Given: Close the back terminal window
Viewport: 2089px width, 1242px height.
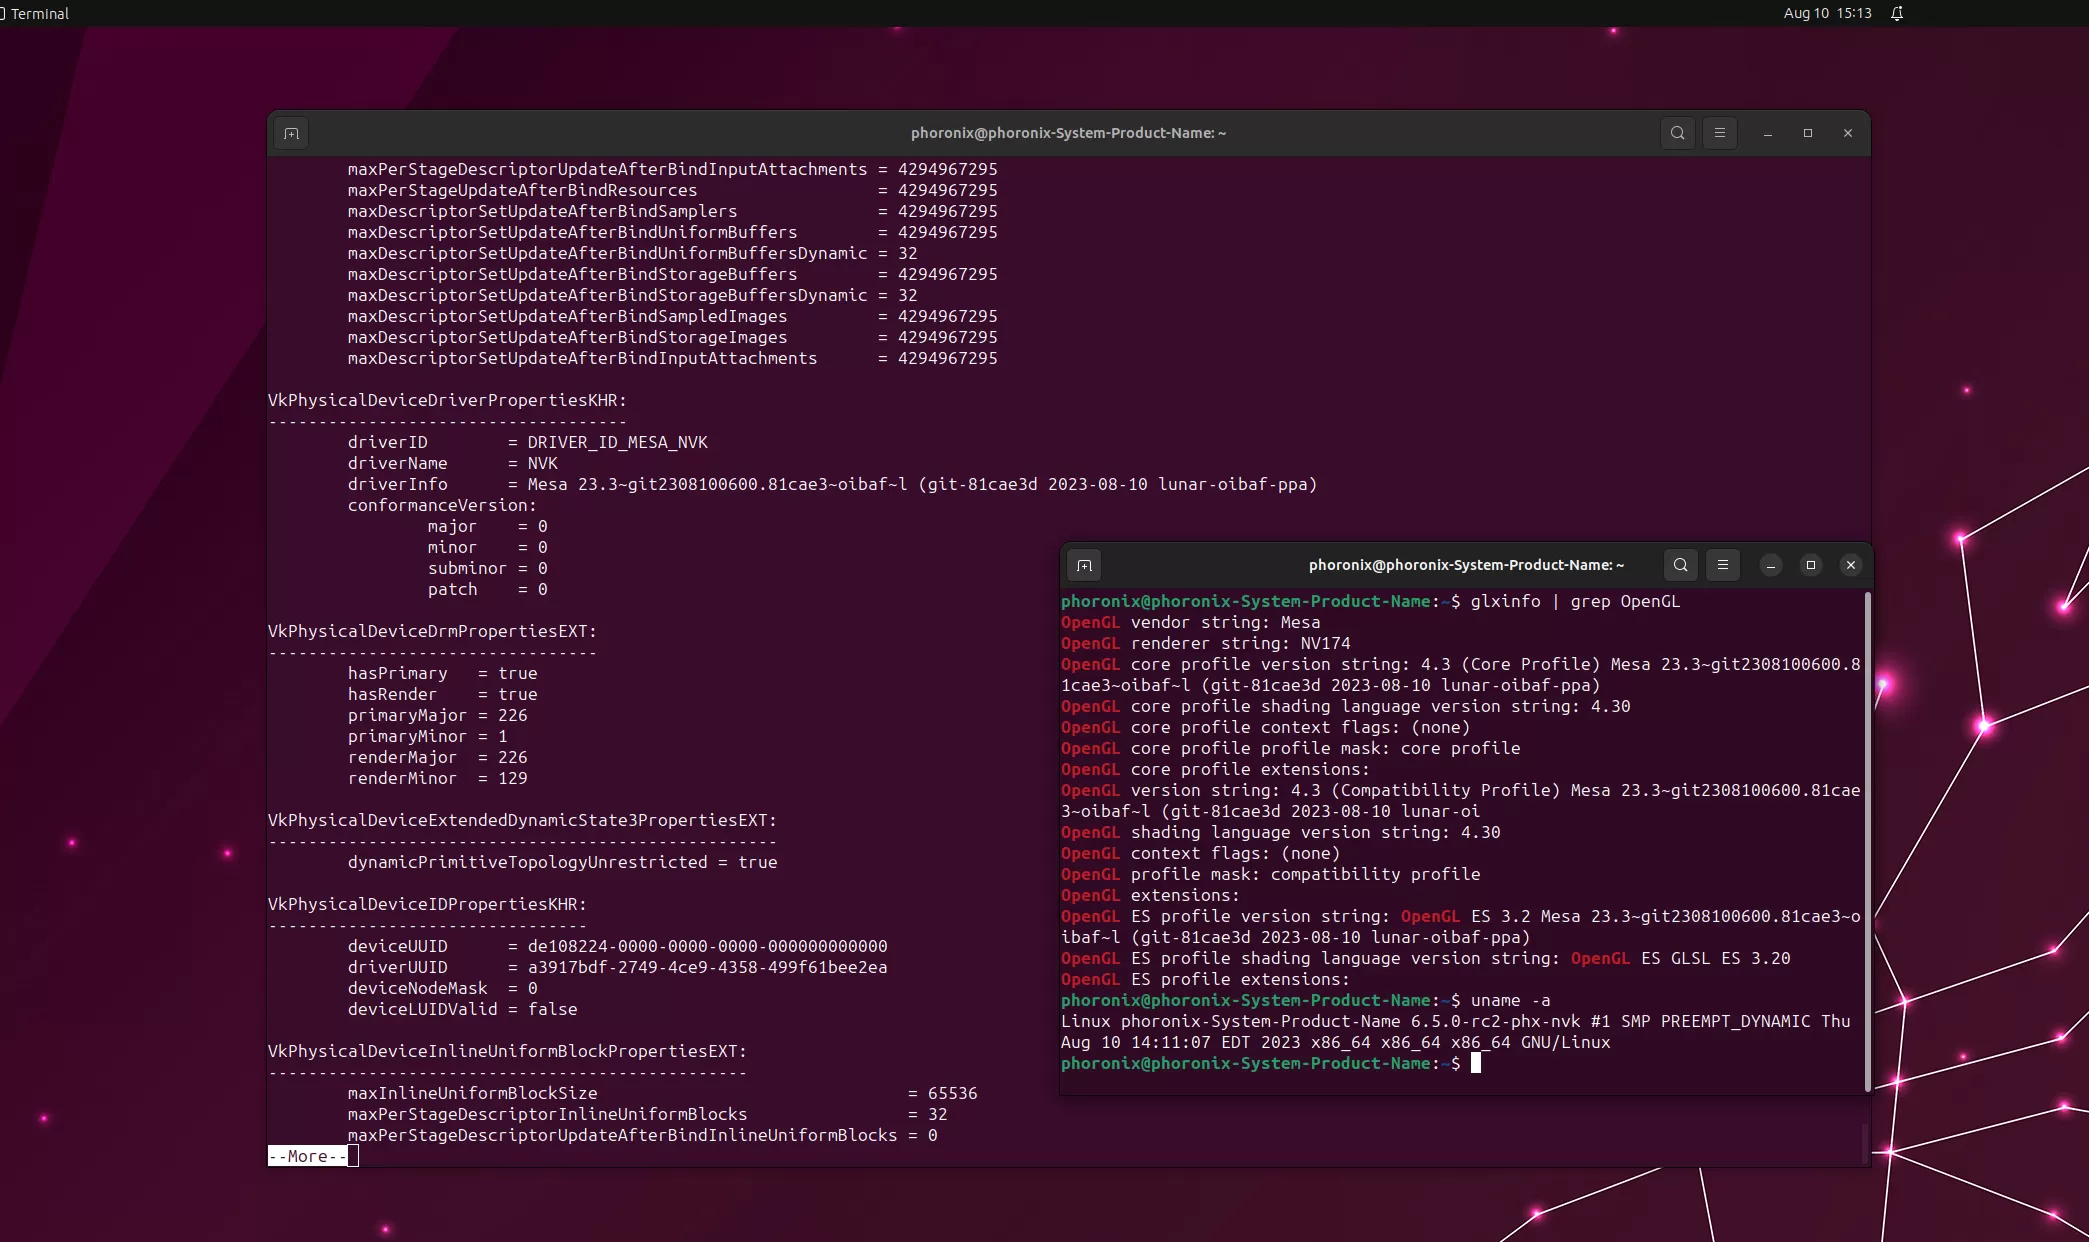Looking at the screenshot, I should (1848, 133).
